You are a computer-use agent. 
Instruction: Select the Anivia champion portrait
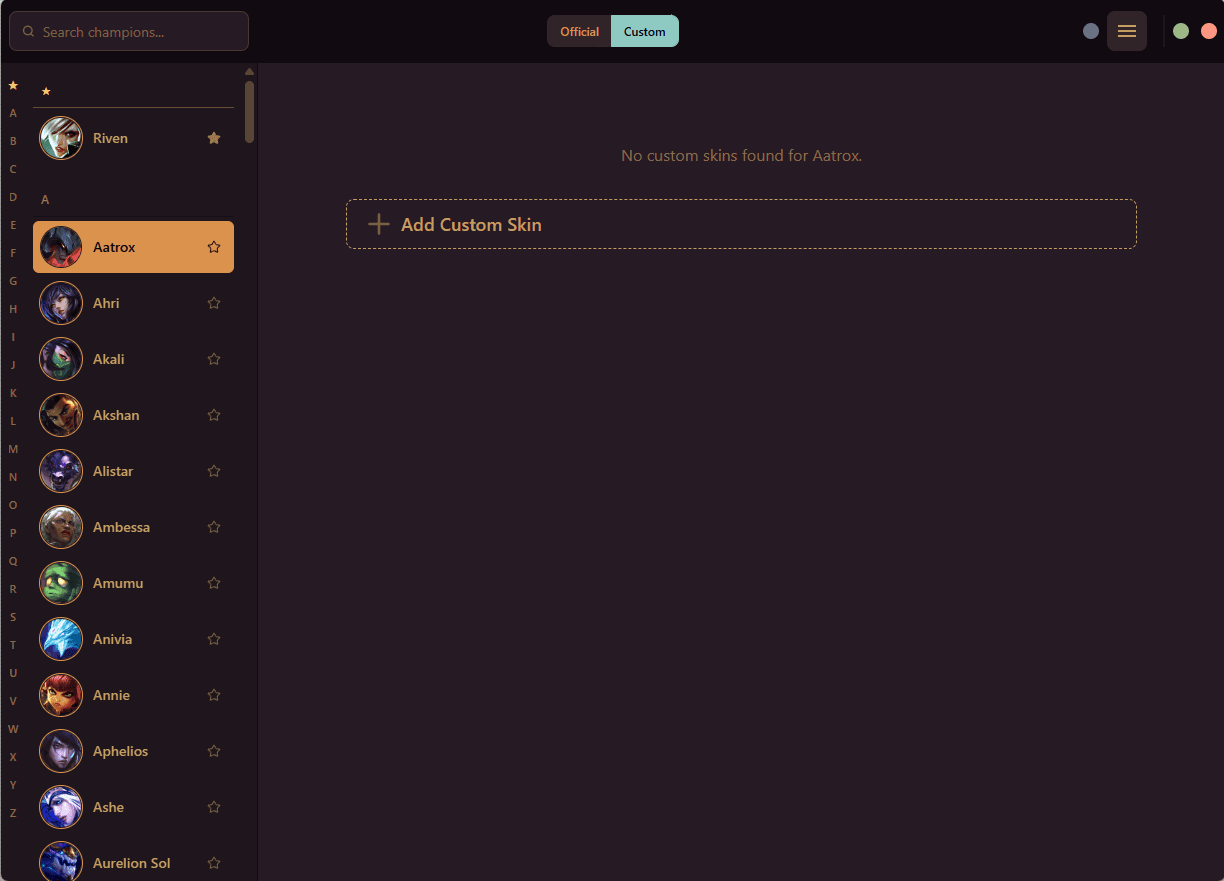[x=61, y=639]
